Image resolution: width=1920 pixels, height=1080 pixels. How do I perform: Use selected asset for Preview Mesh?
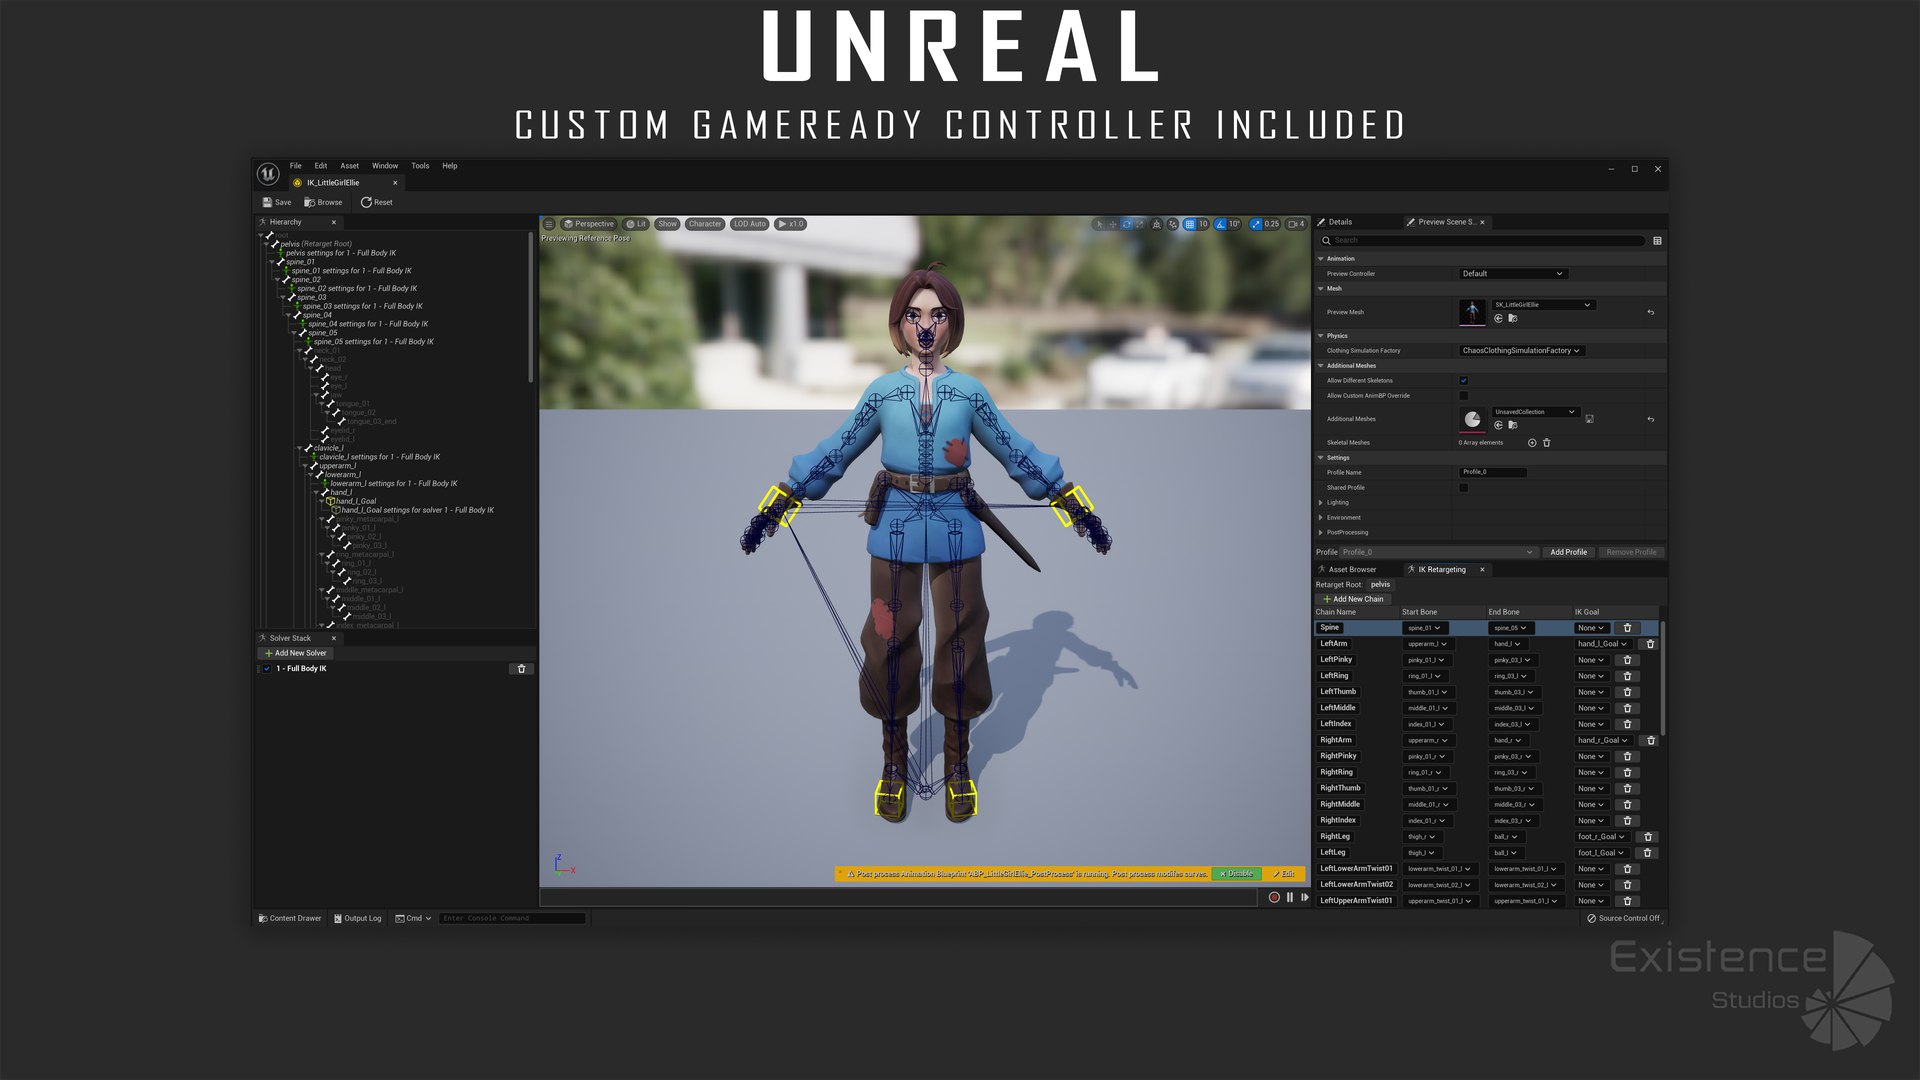(1498, 318)
